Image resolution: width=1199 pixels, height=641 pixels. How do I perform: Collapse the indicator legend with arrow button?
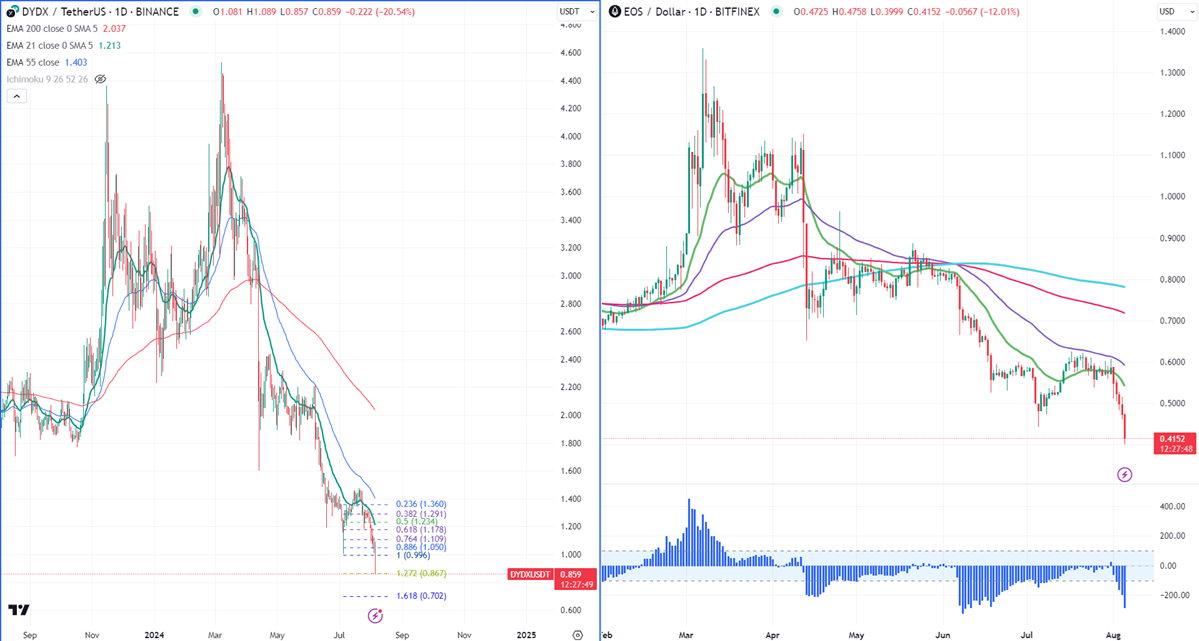pos(16,96)
